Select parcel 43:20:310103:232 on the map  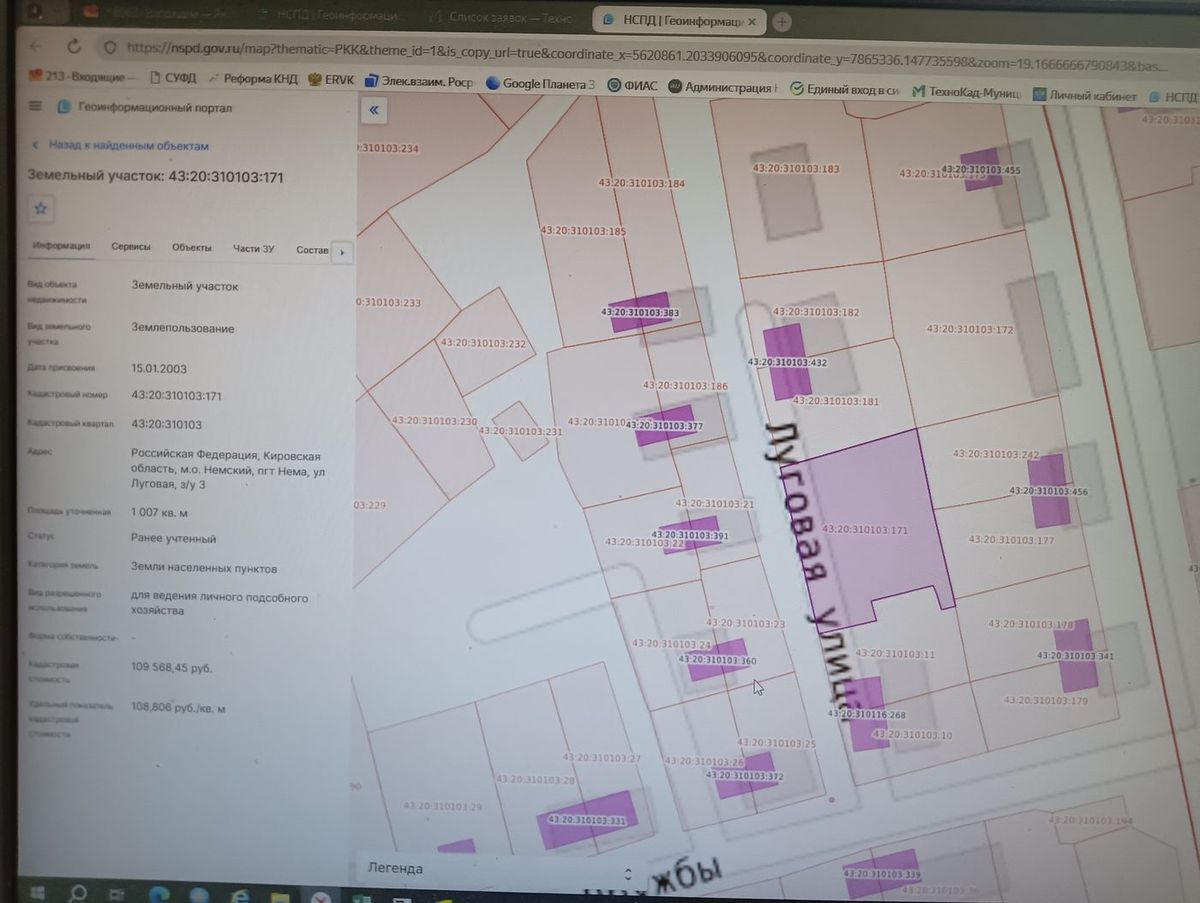tap(483, 343)
